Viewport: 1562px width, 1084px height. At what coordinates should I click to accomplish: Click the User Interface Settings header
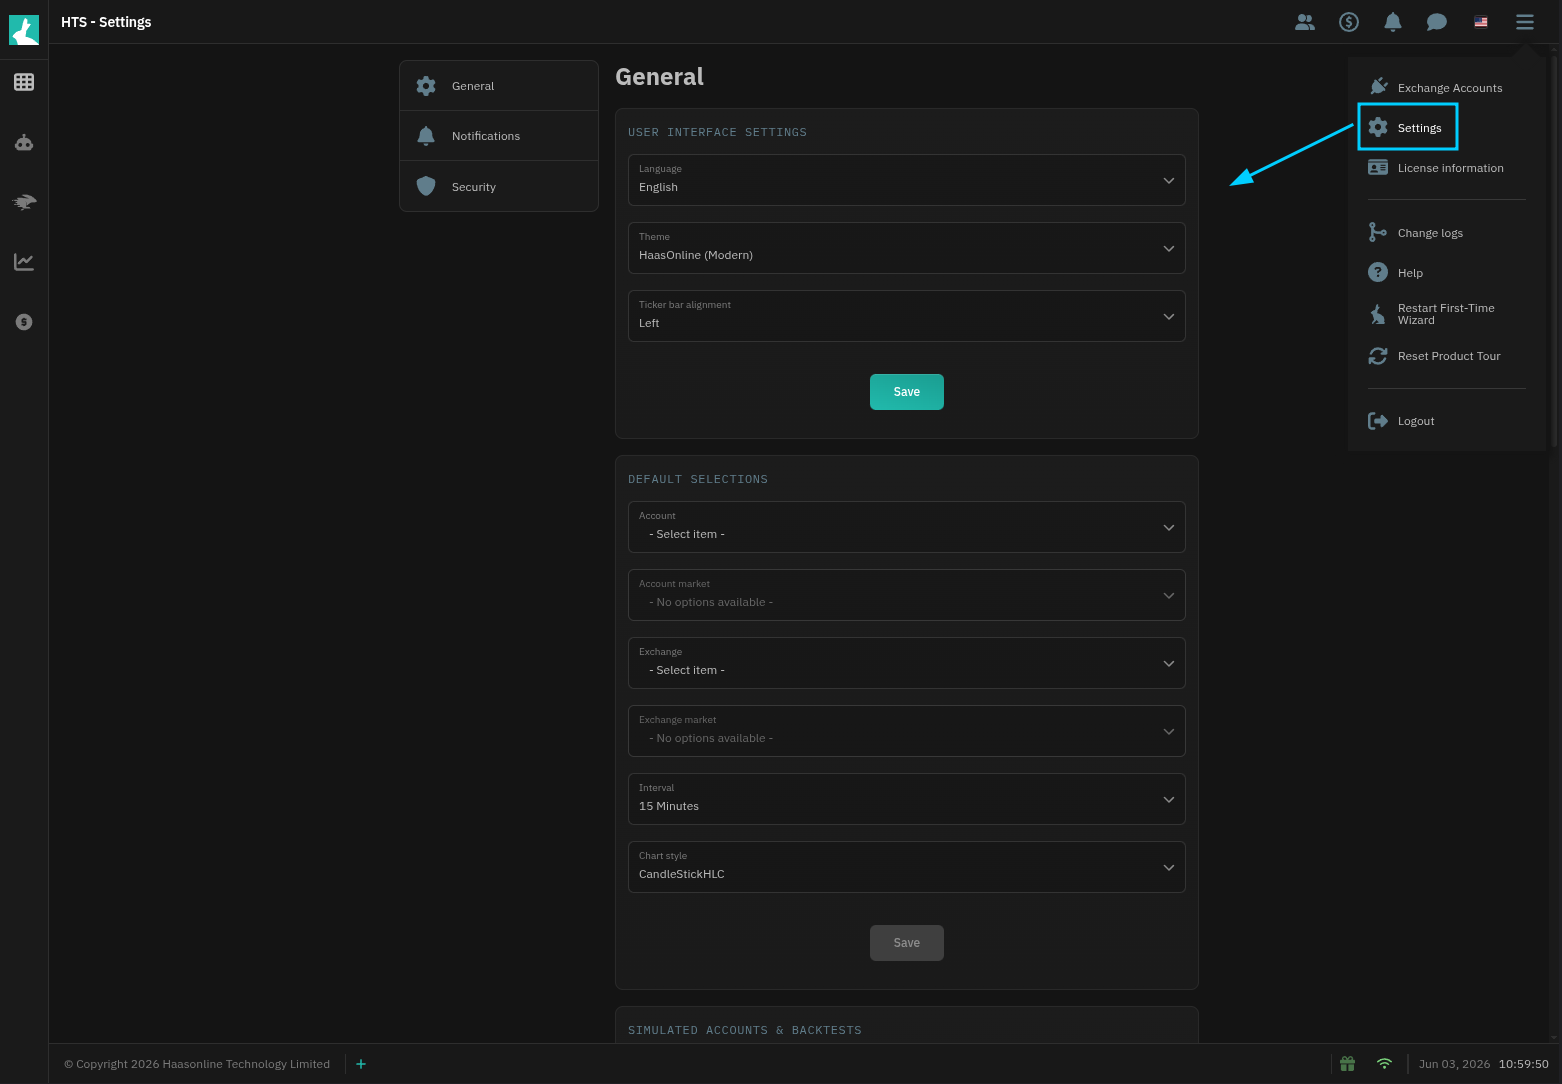point(717,132)
